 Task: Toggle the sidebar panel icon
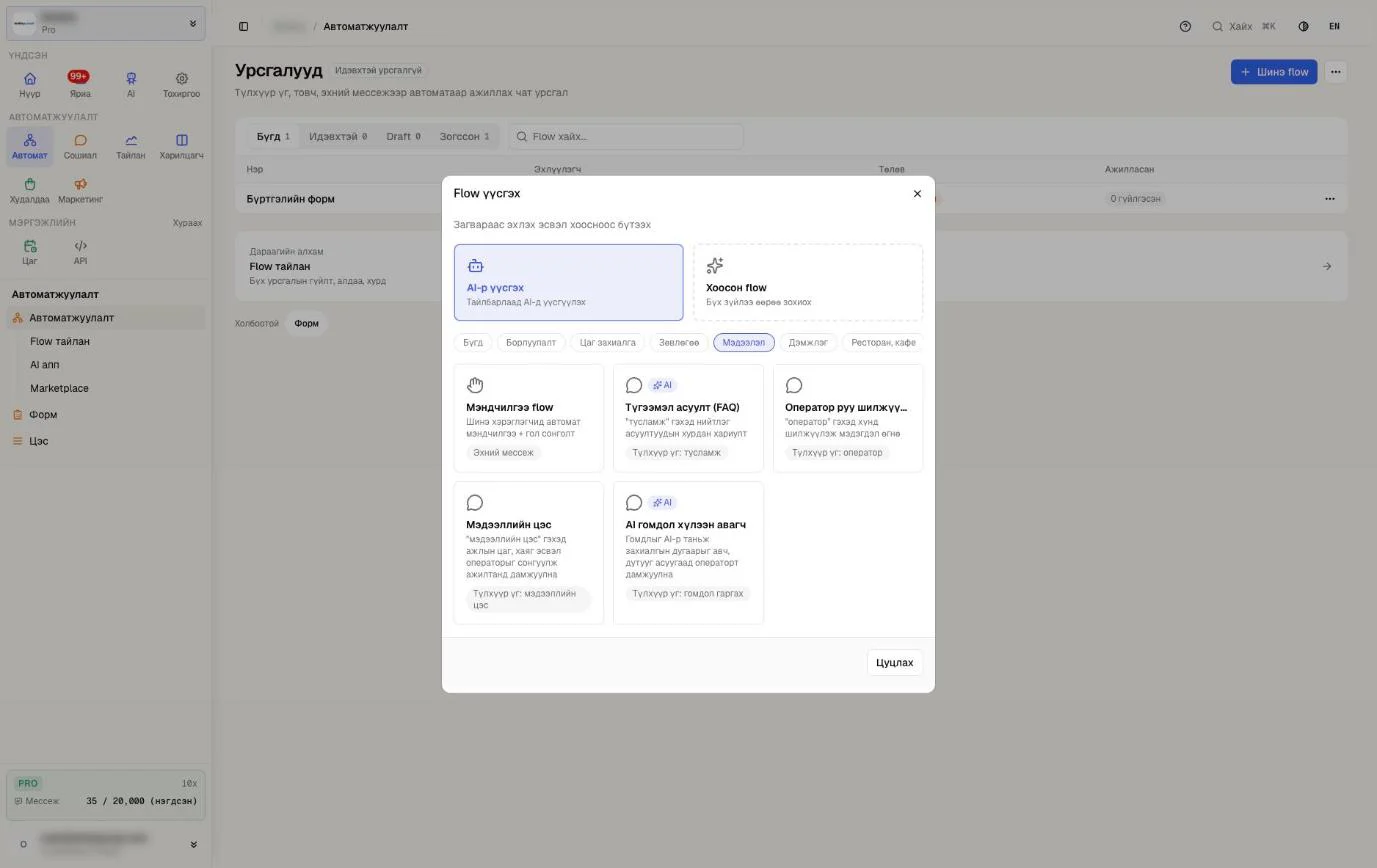tap(243, 26)
